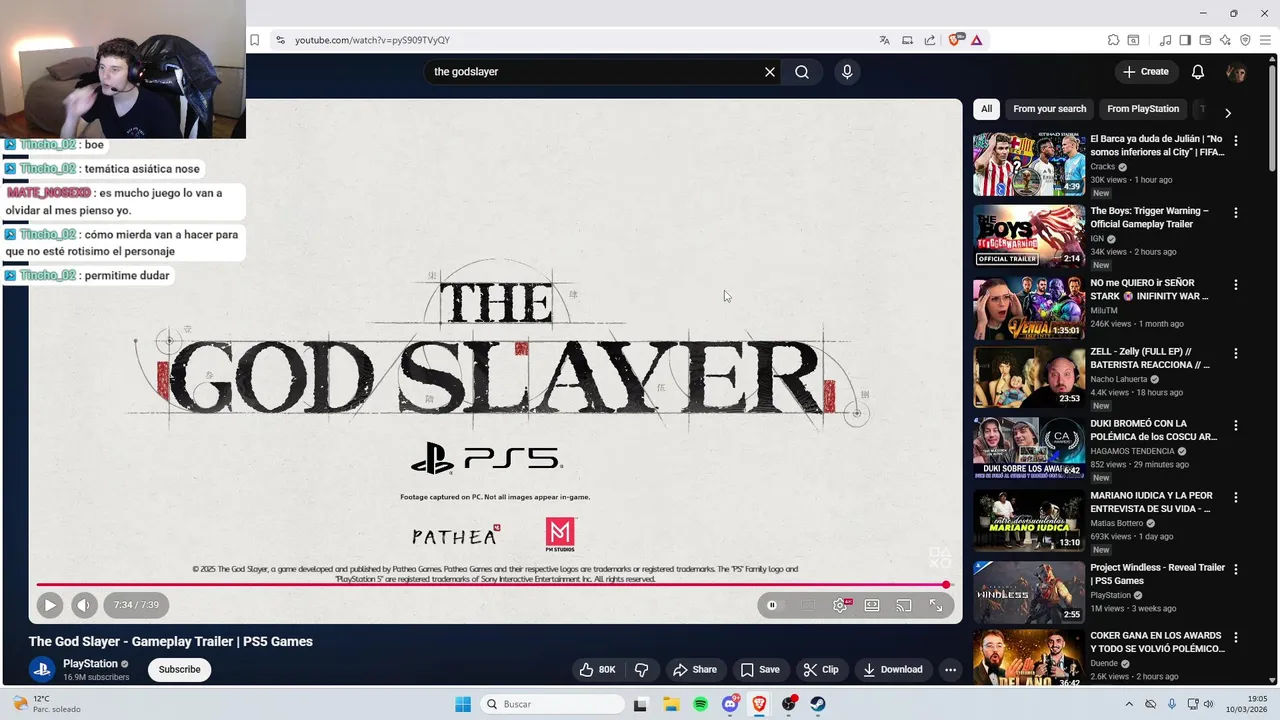The image size is (1280, 720).
Task: Share this page from address bar
Action: [x=930, y=40]
